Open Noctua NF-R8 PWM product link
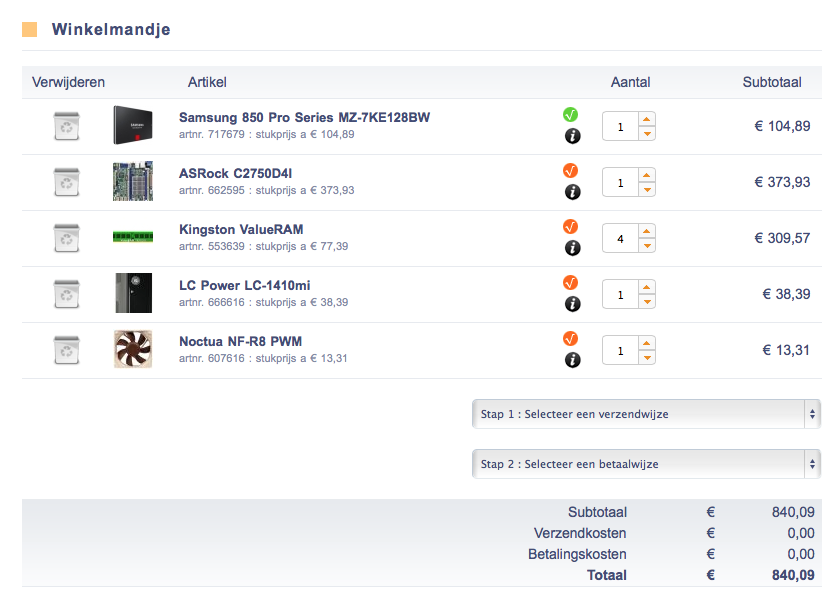This screenshot has width=832, height=599. coord(240,341)
